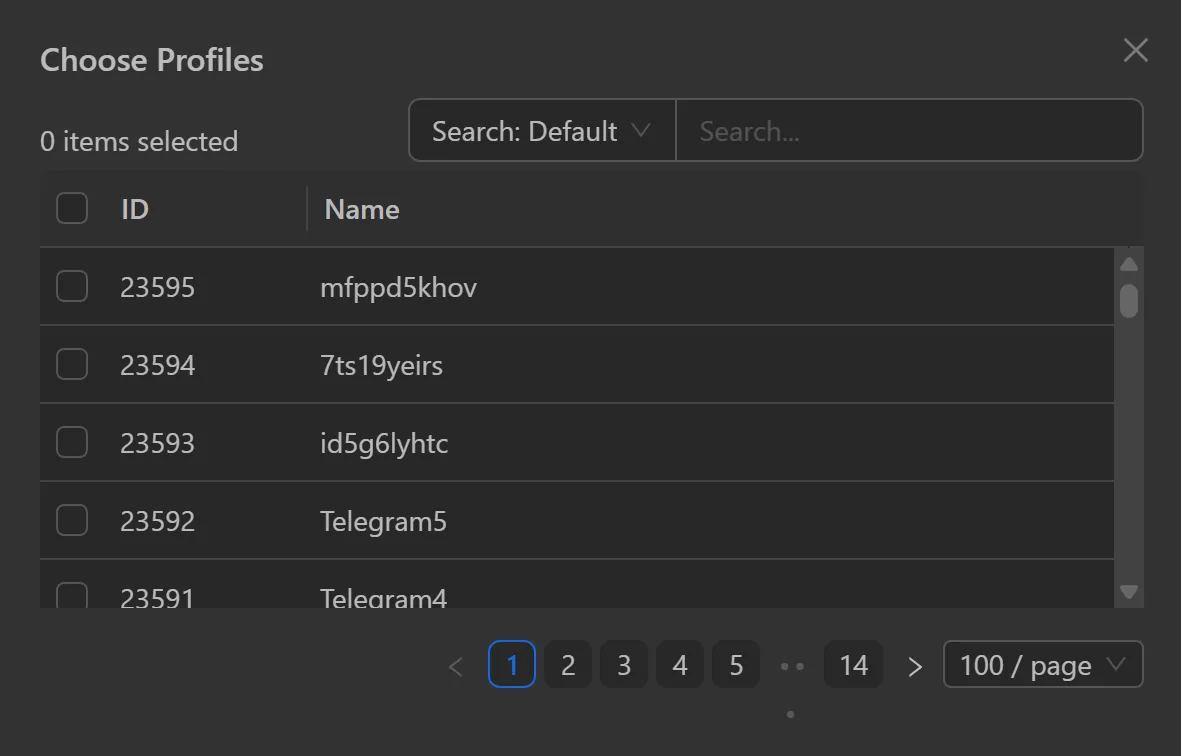
Task: Enable the select-all checkbox in the header
Action: 71,208
